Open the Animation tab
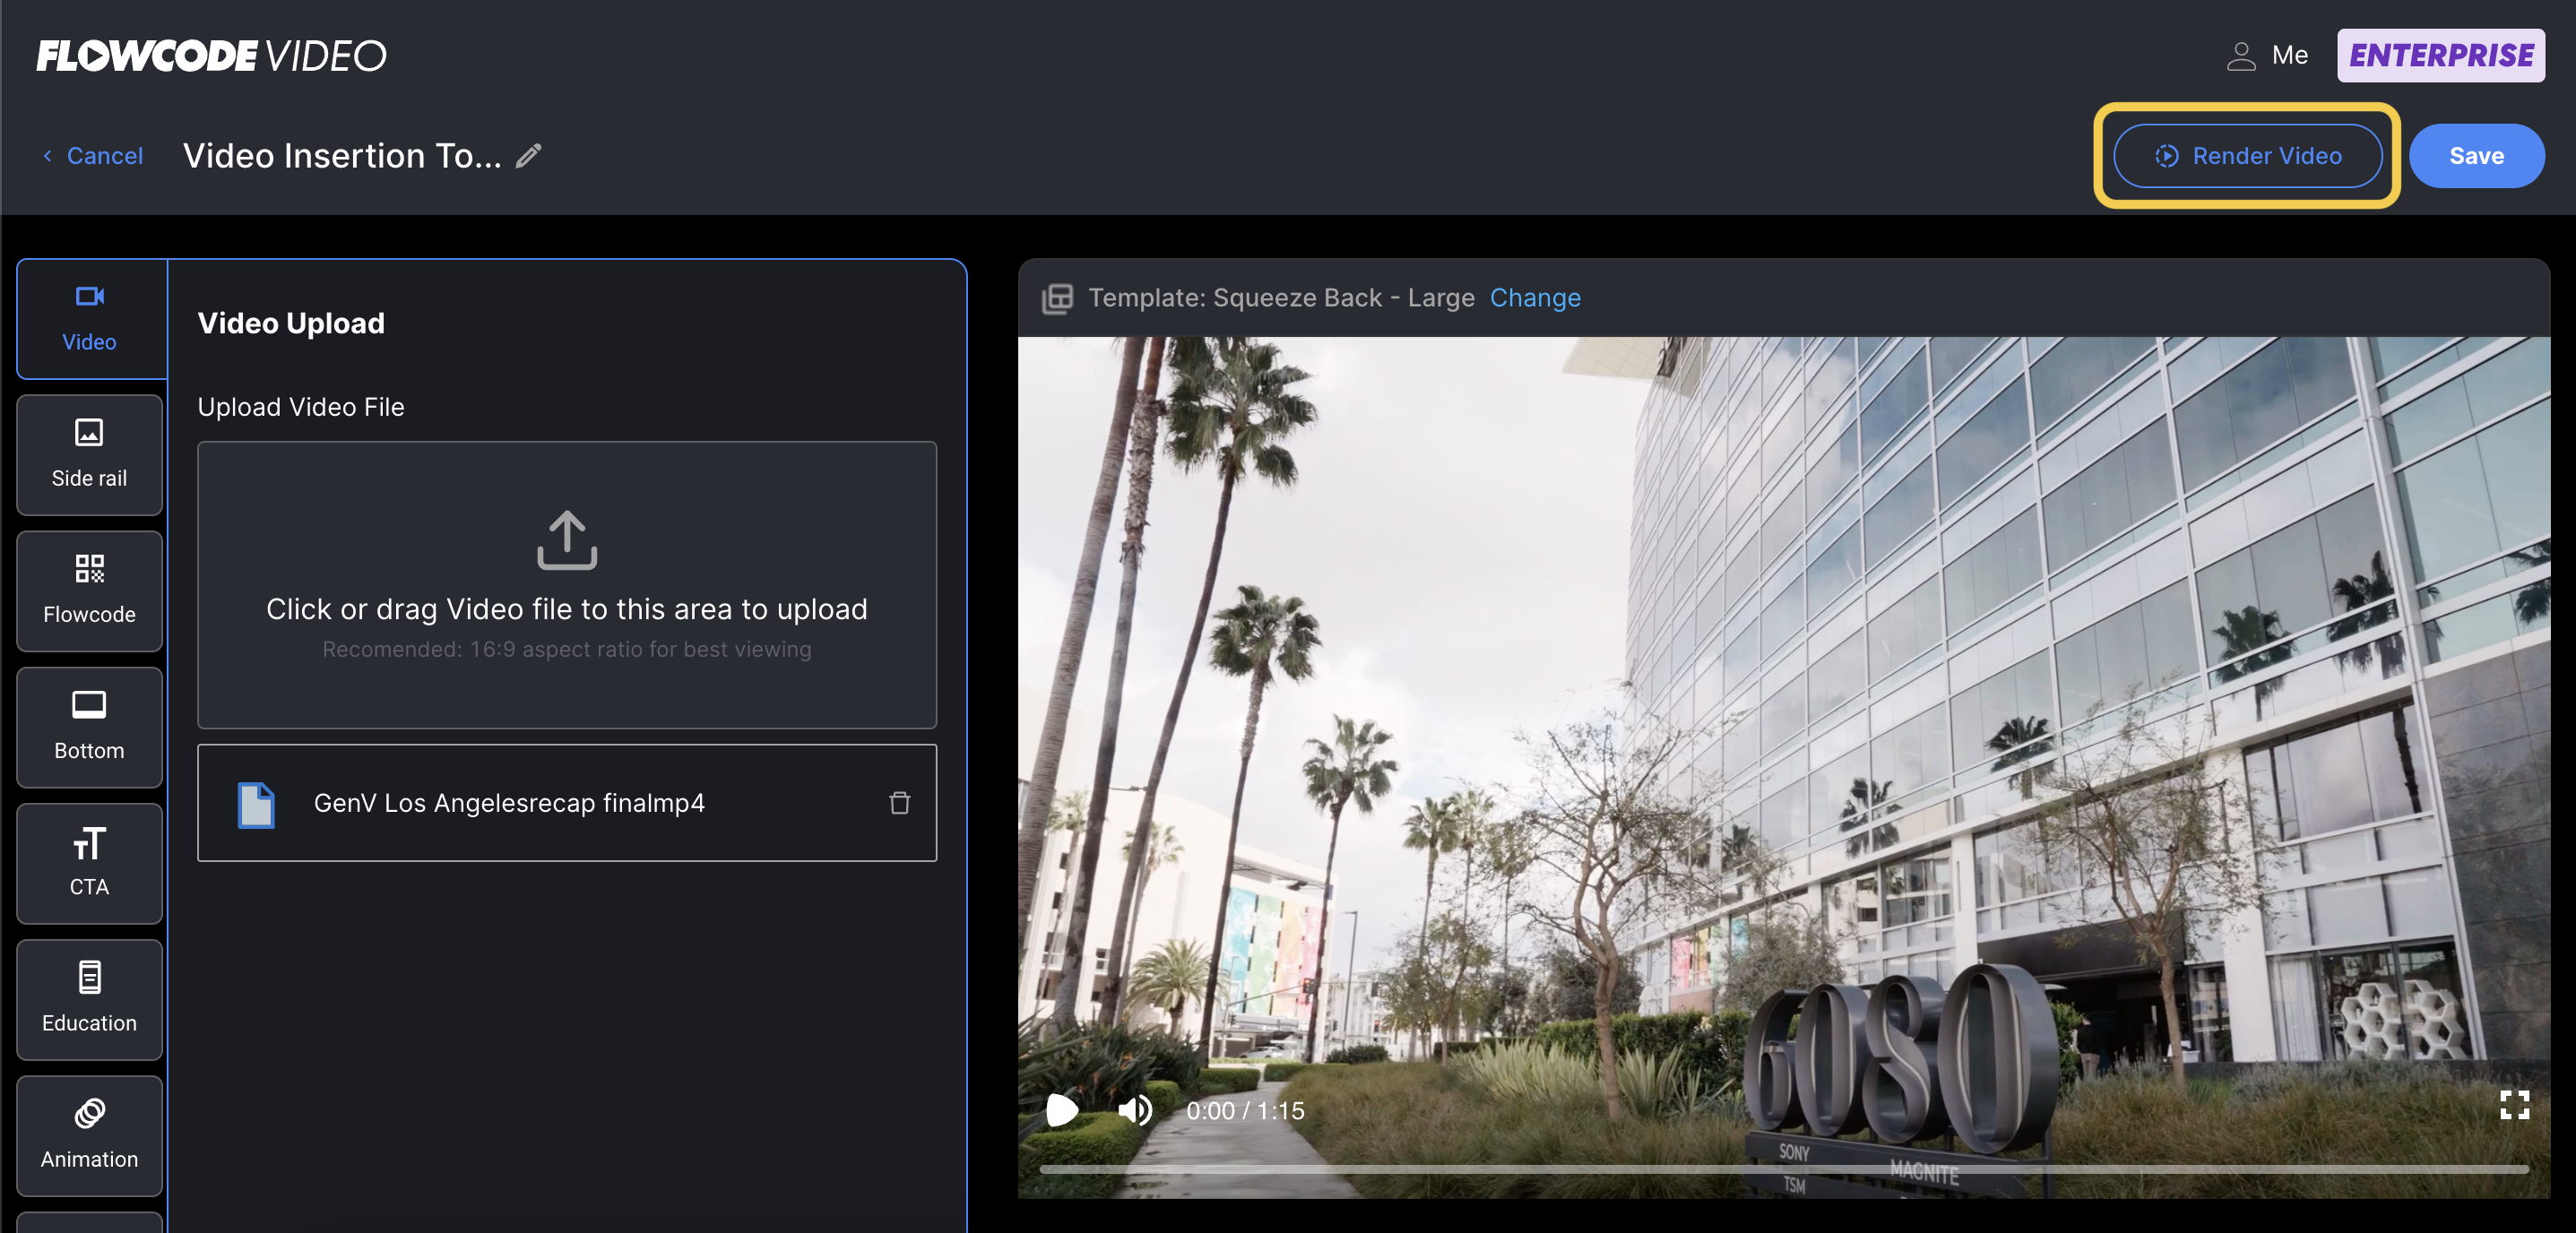Viewport: 2576px width, 1233px height. (90, 1135)
